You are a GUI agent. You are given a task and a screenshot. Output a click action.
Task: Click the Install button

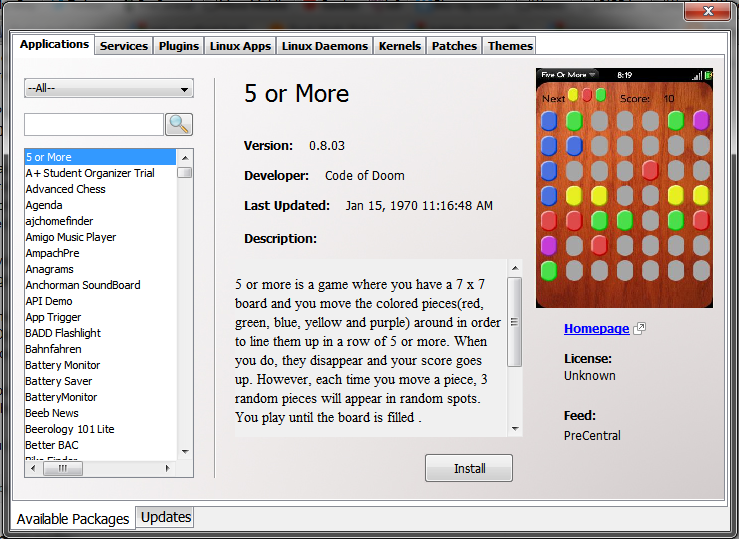point(469,468)
